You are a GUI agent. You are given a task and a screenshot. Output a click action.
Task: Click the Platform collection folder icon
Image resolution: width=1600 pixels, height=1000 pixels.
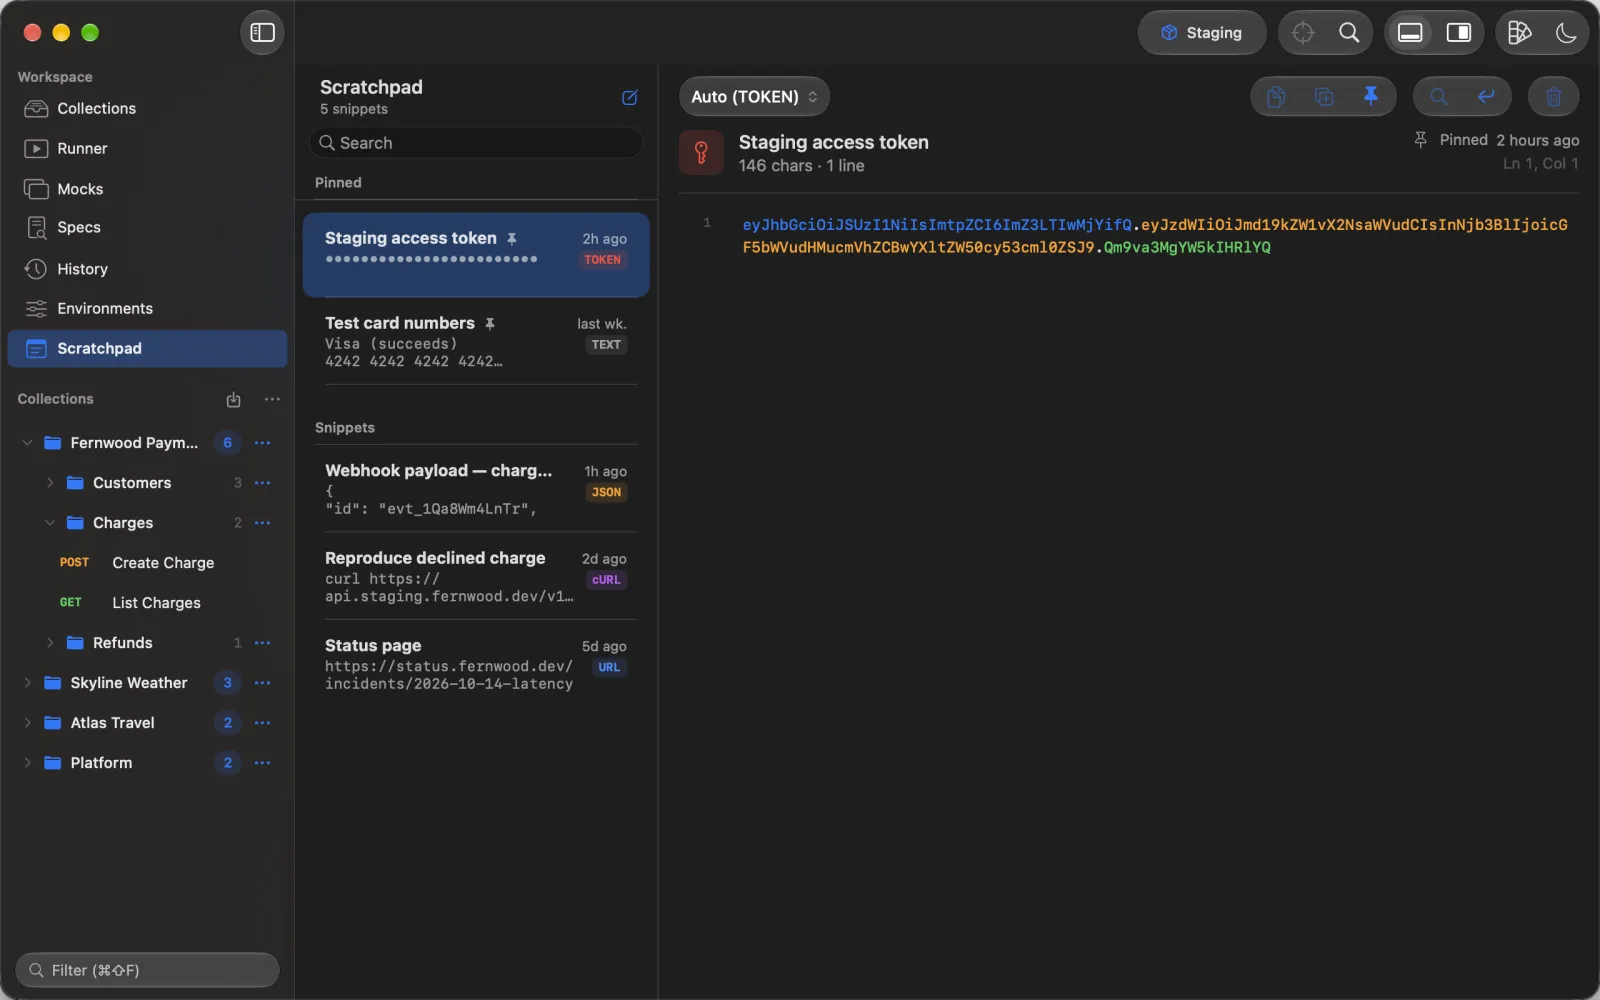(x=53, y=763)
